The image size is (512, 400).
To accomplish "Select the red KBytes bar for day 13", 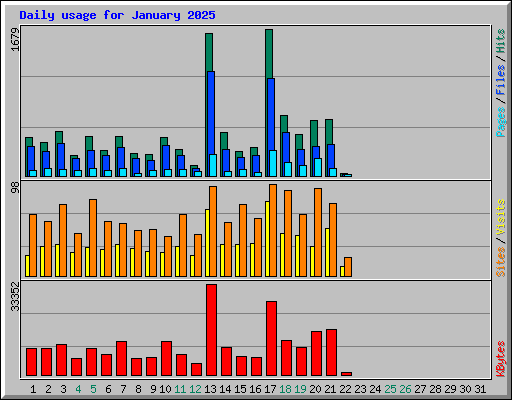I will pos(211,330).
